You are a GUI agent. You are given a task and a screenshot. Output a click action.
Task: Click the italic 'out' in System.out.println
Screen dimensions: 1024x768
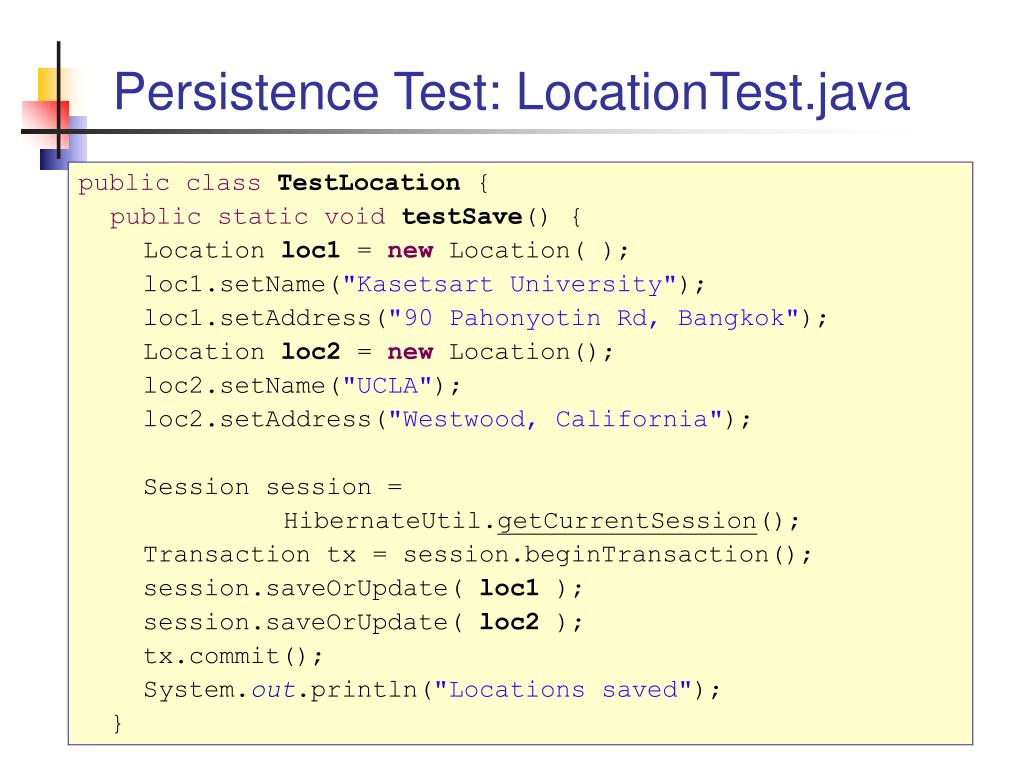point(274,690)
